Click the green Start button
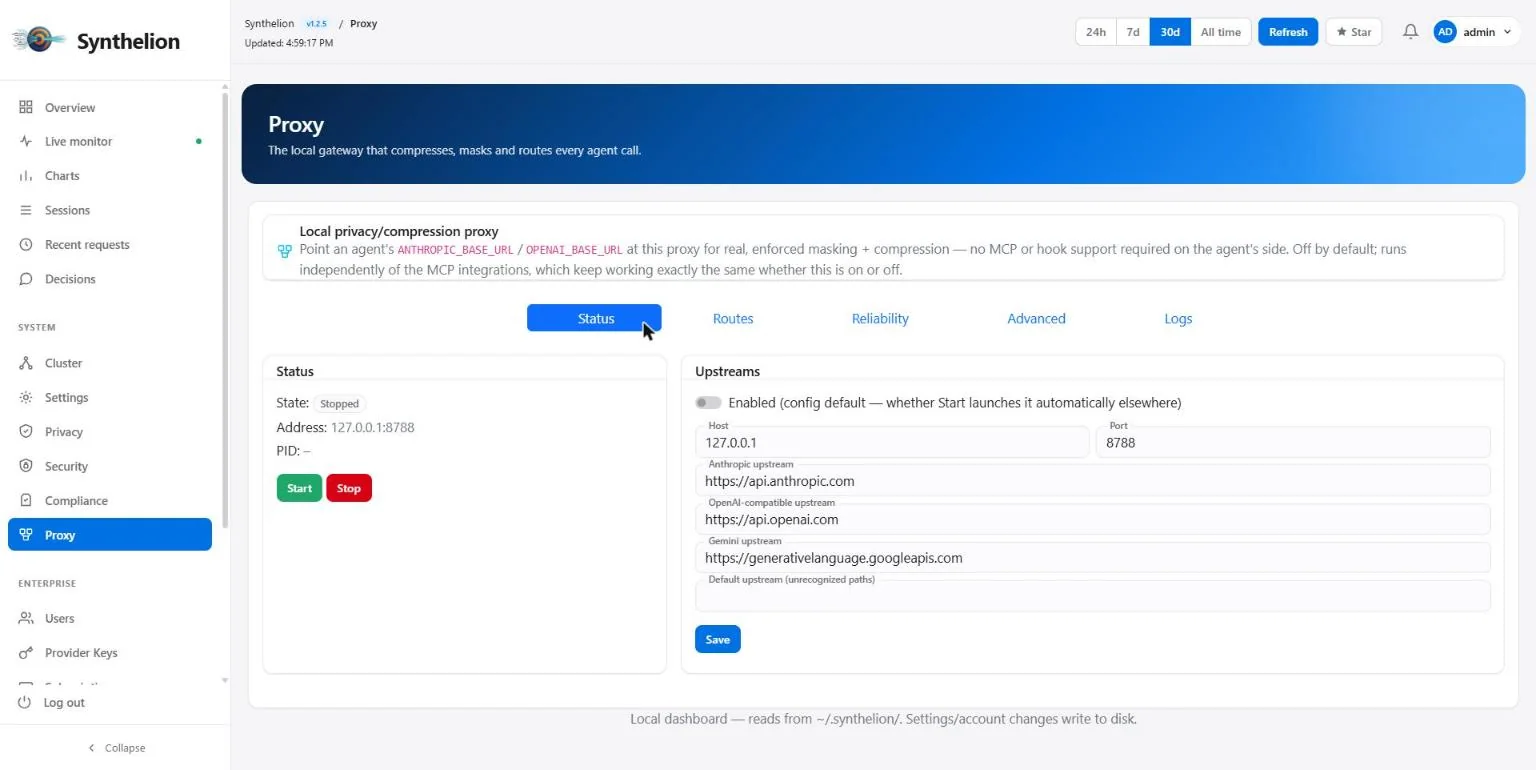The height and width of the screenshot is (770, 1536). 299,488
